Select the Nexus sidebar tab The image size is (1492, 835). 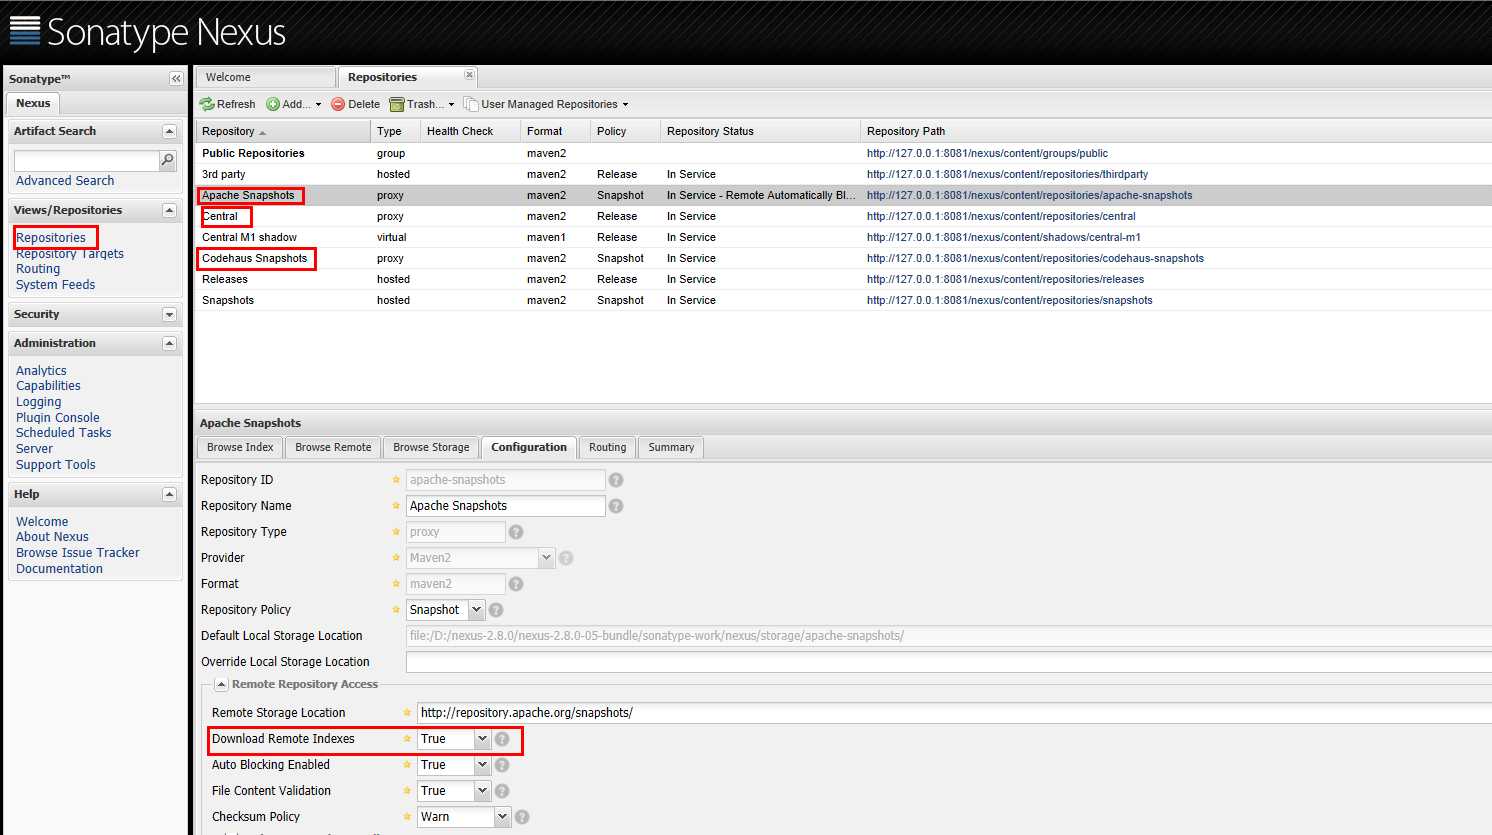pyautogui.click(x=33, y=103)
